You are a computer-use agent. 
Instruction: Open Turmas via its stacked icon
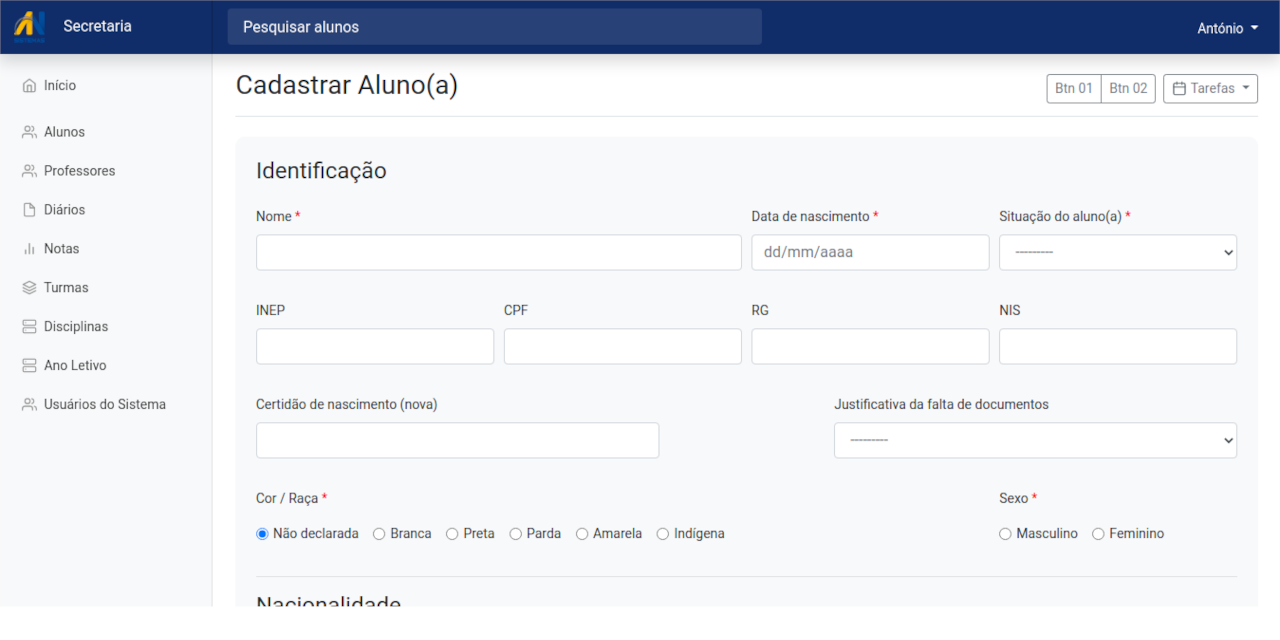coord(29,287)
